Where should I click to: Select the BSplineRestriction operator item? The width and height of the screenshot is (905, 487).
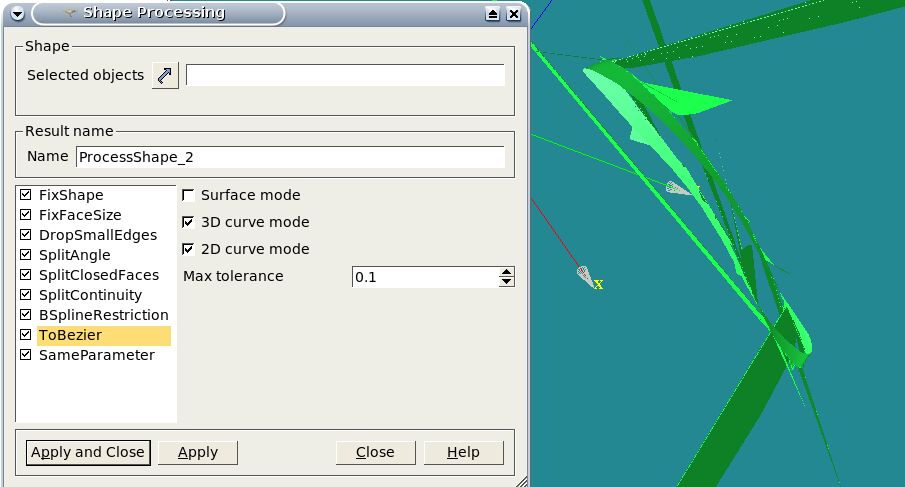coord(103,315)
